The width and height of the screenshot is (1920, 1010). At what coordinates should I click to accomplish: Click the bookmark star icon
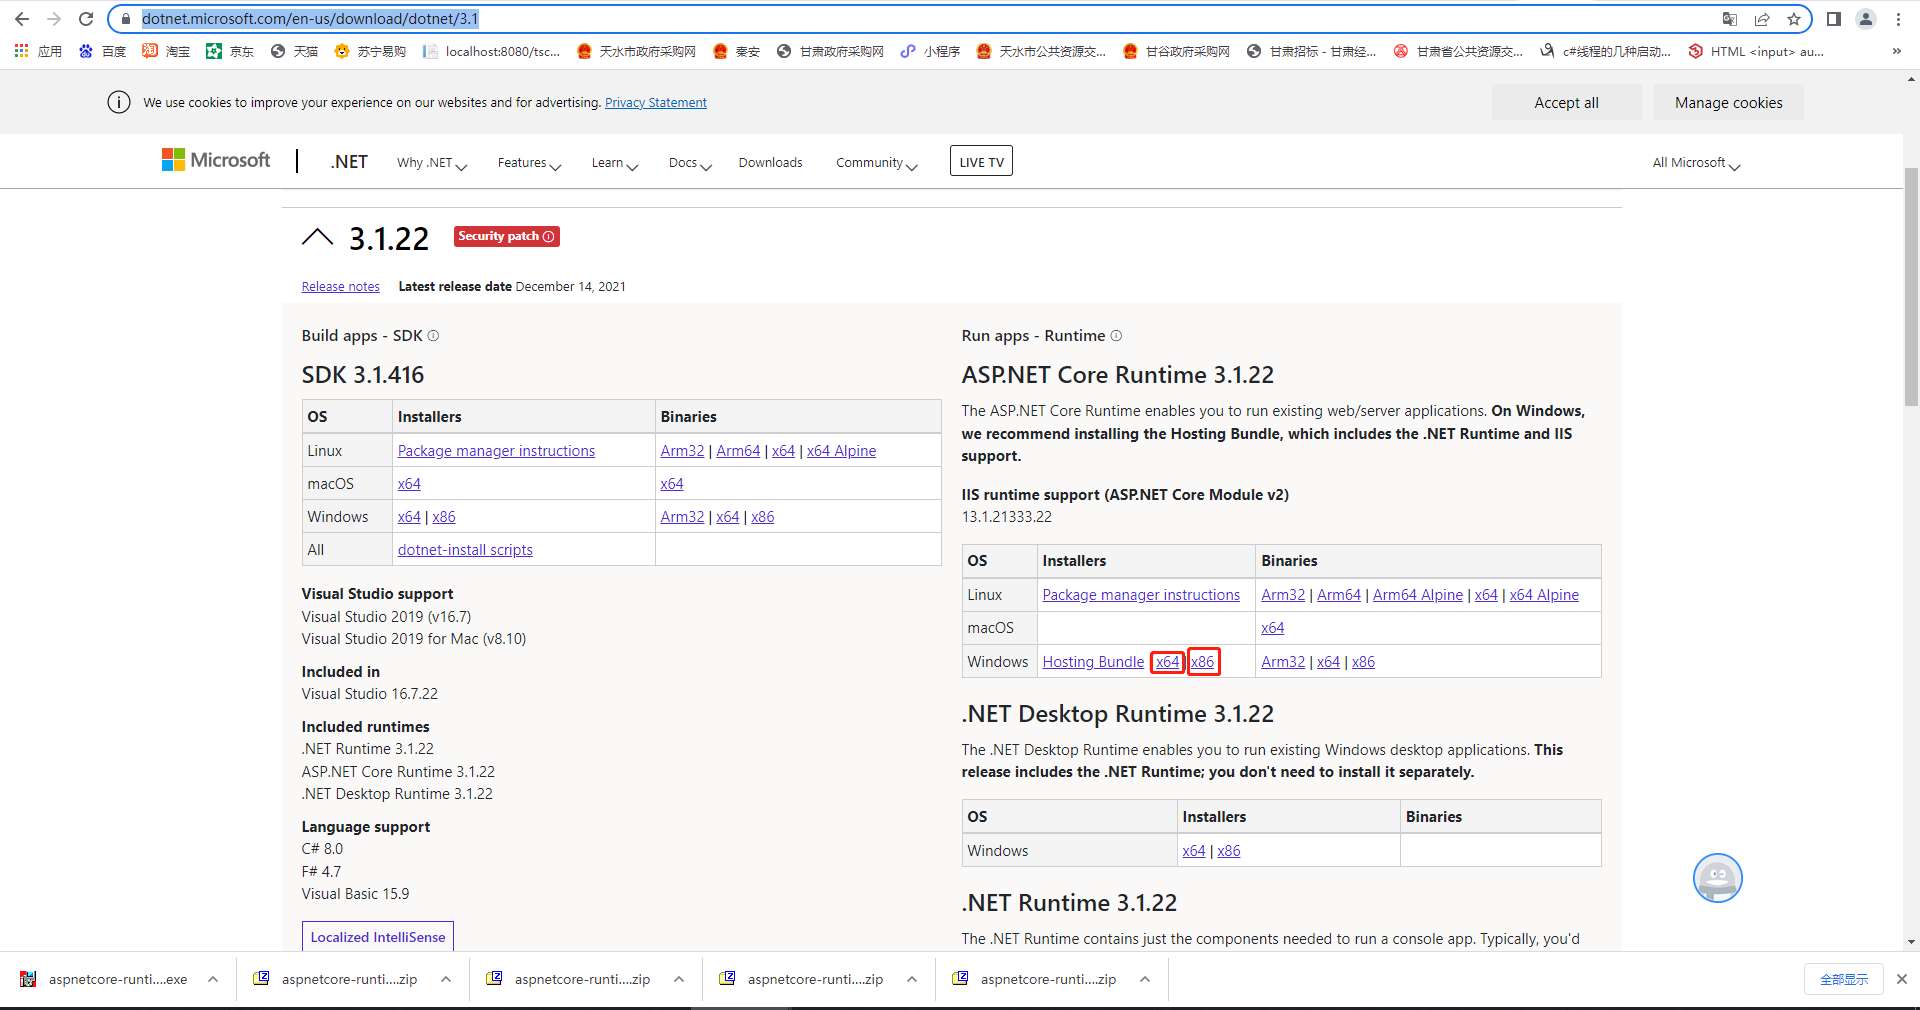pyautogui.click(x=1795, y=19)
